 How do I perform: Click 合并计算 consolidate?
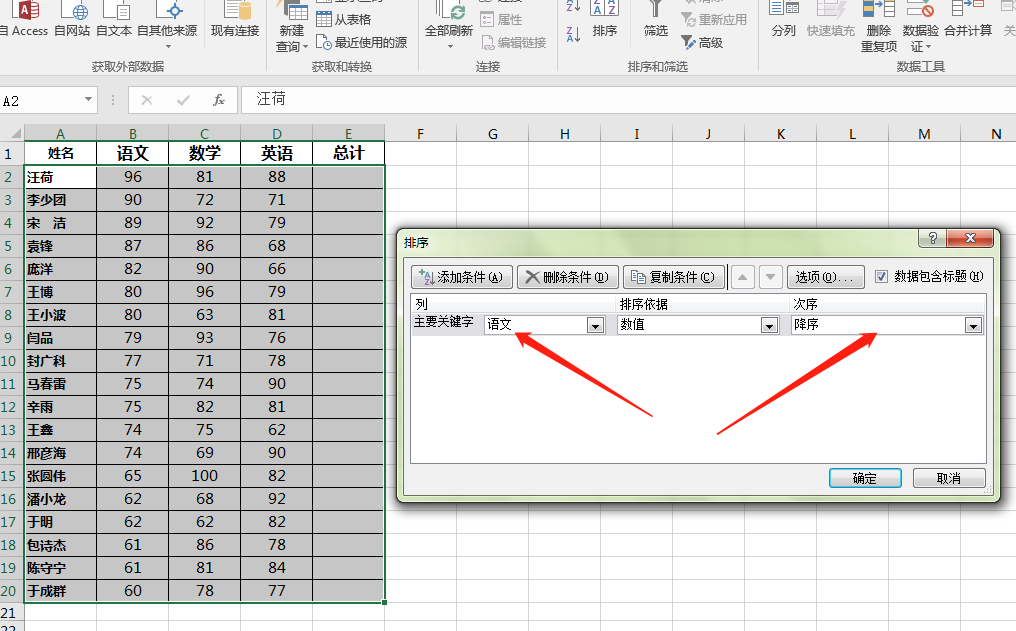point(968,19)
